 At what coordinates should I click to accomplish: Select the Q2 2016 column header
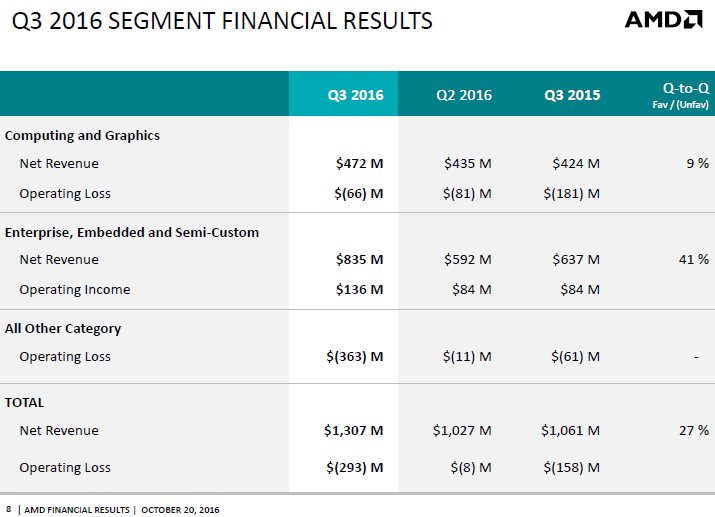(x=464, y=95)
